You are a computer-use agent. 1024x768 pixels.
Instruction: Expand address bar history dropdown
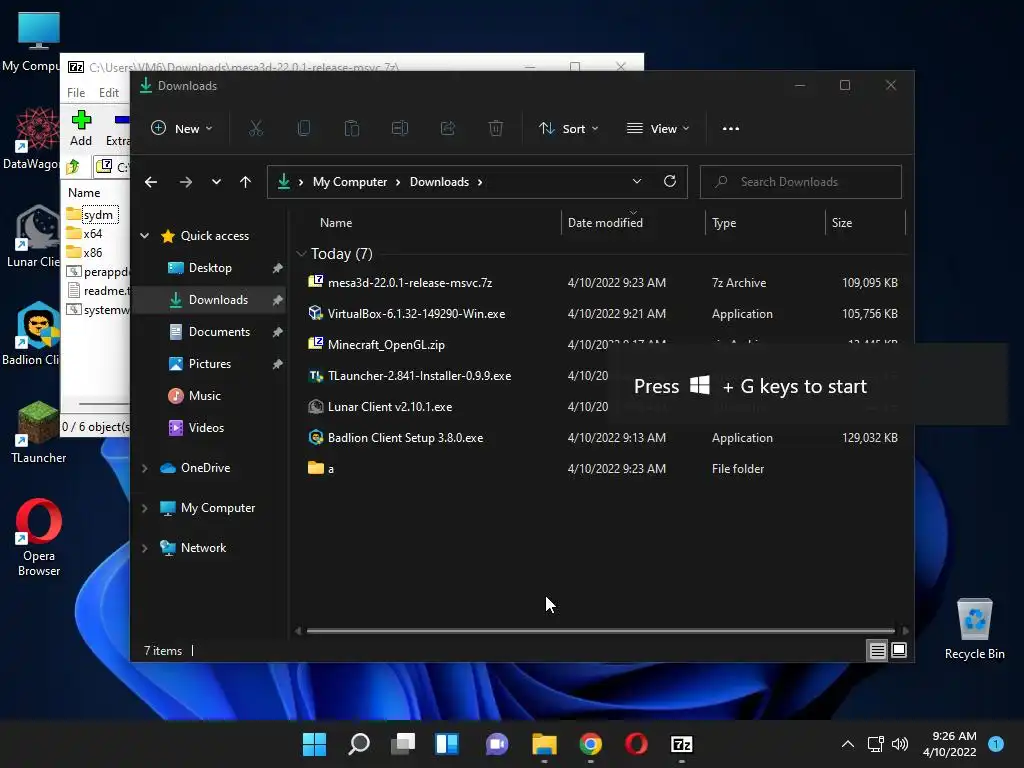637,182
